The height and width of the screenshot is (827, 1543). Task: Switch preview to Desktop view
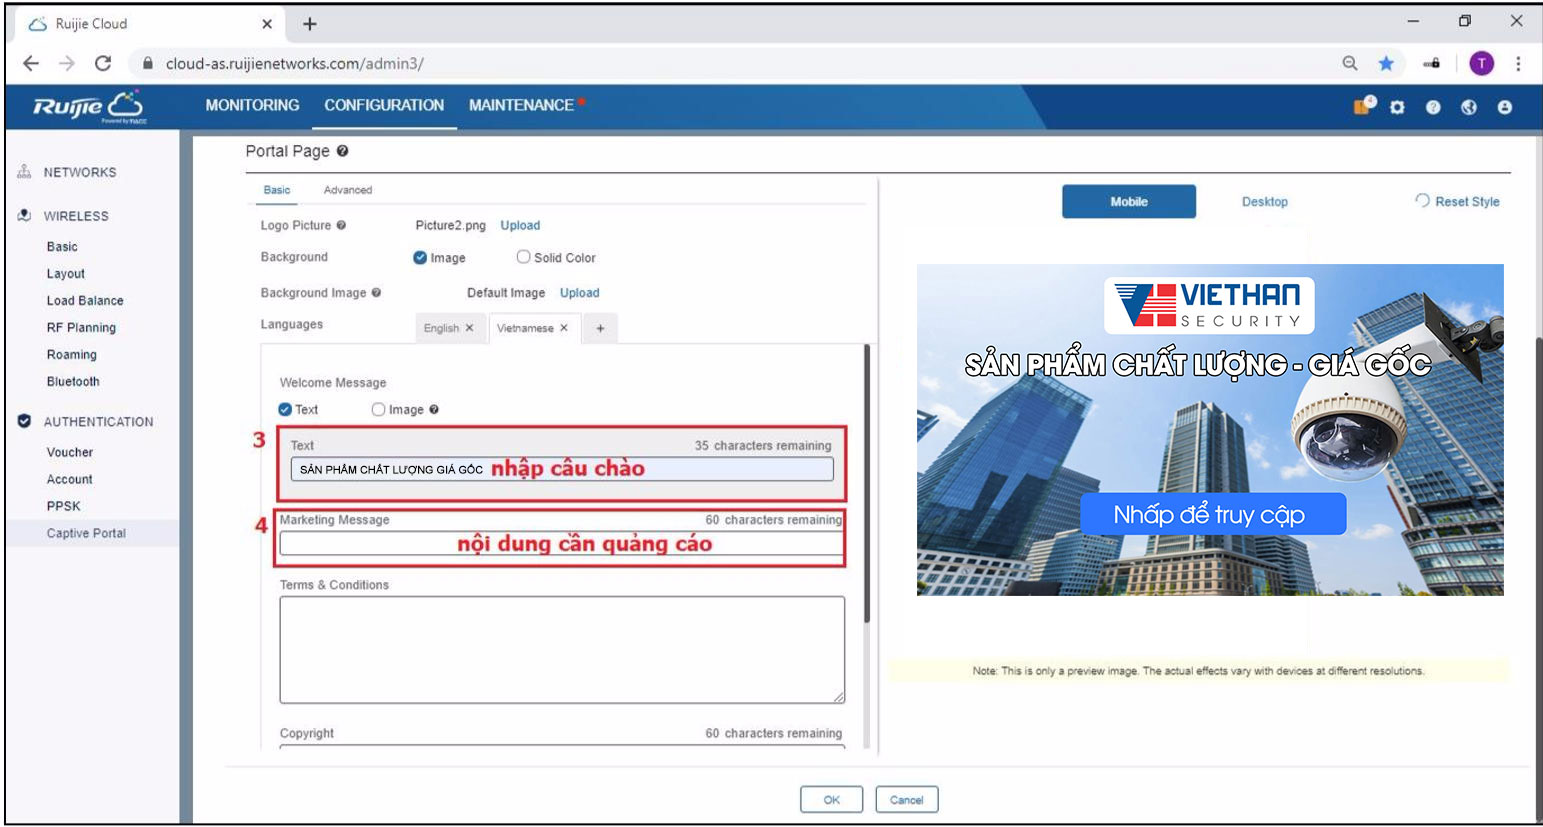click(1264, 201)
